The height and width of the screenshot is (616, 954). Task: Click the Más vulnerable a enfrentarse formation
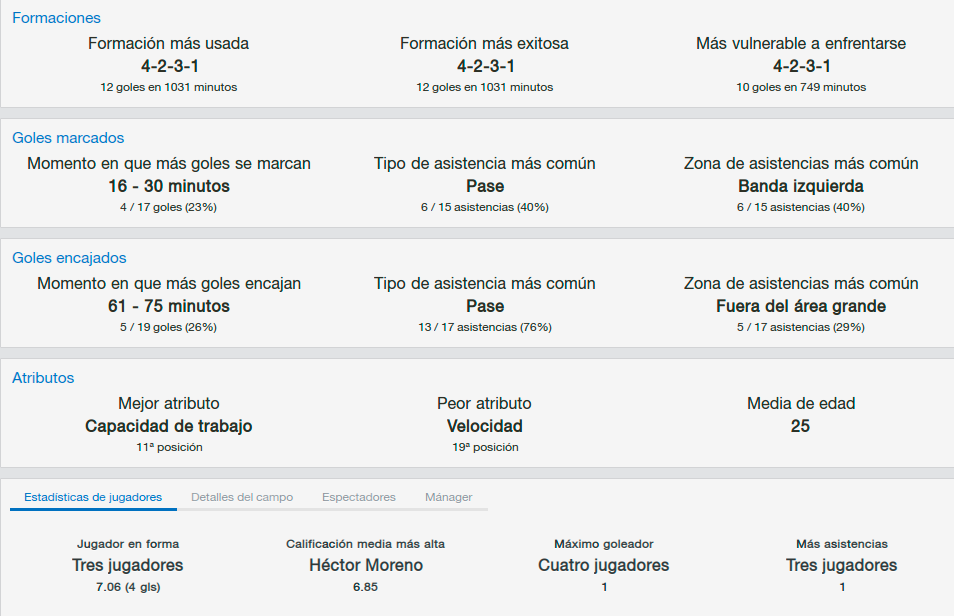point(802,66)
